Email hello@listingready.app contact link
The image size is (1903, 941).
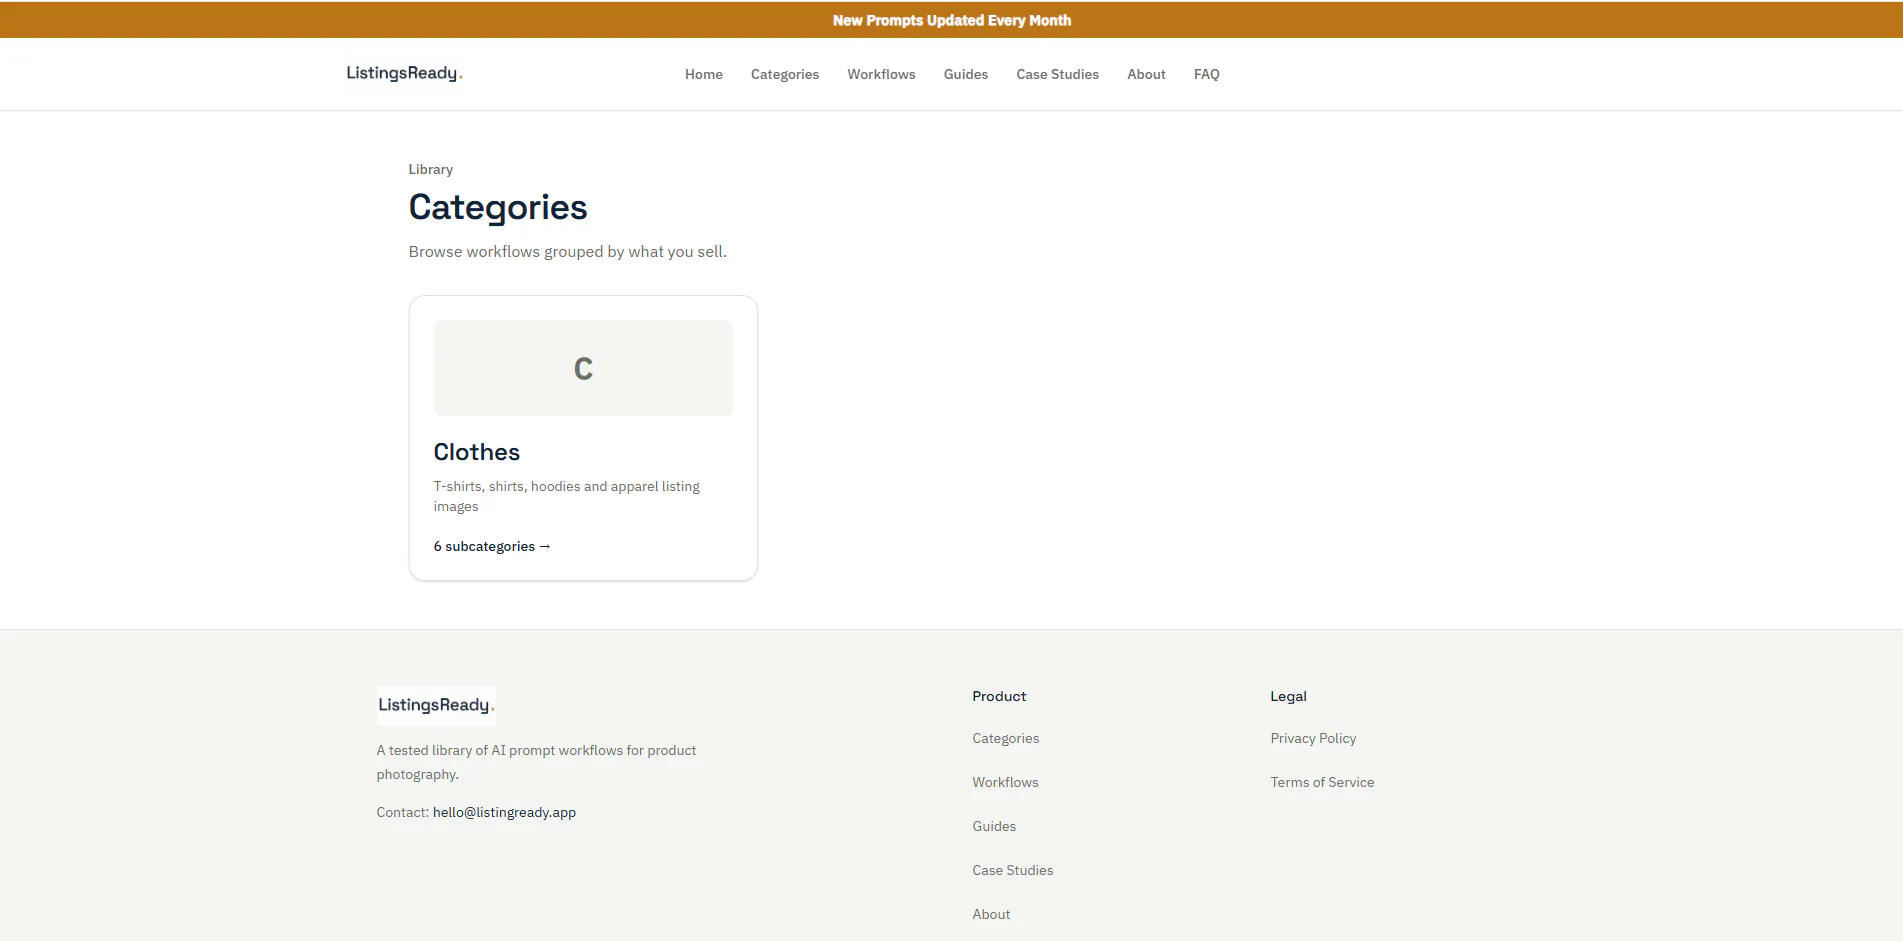pyautogui.click(x=504, y=812)
